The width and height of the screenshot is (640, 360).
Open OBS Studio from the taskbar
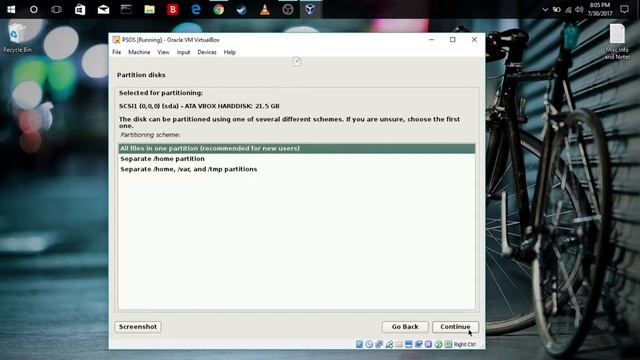coord(288,9)
